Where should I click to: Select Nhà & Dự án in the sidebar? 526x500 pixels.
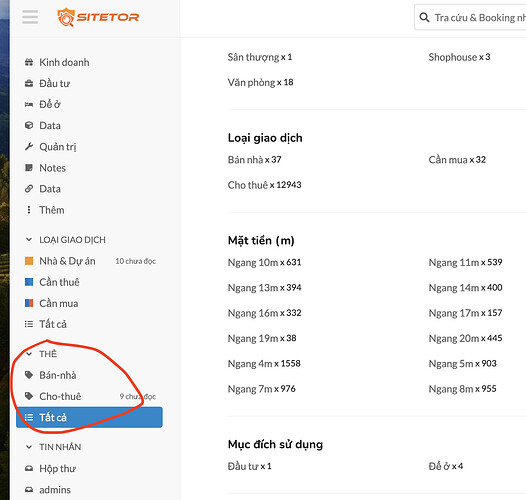67,261
